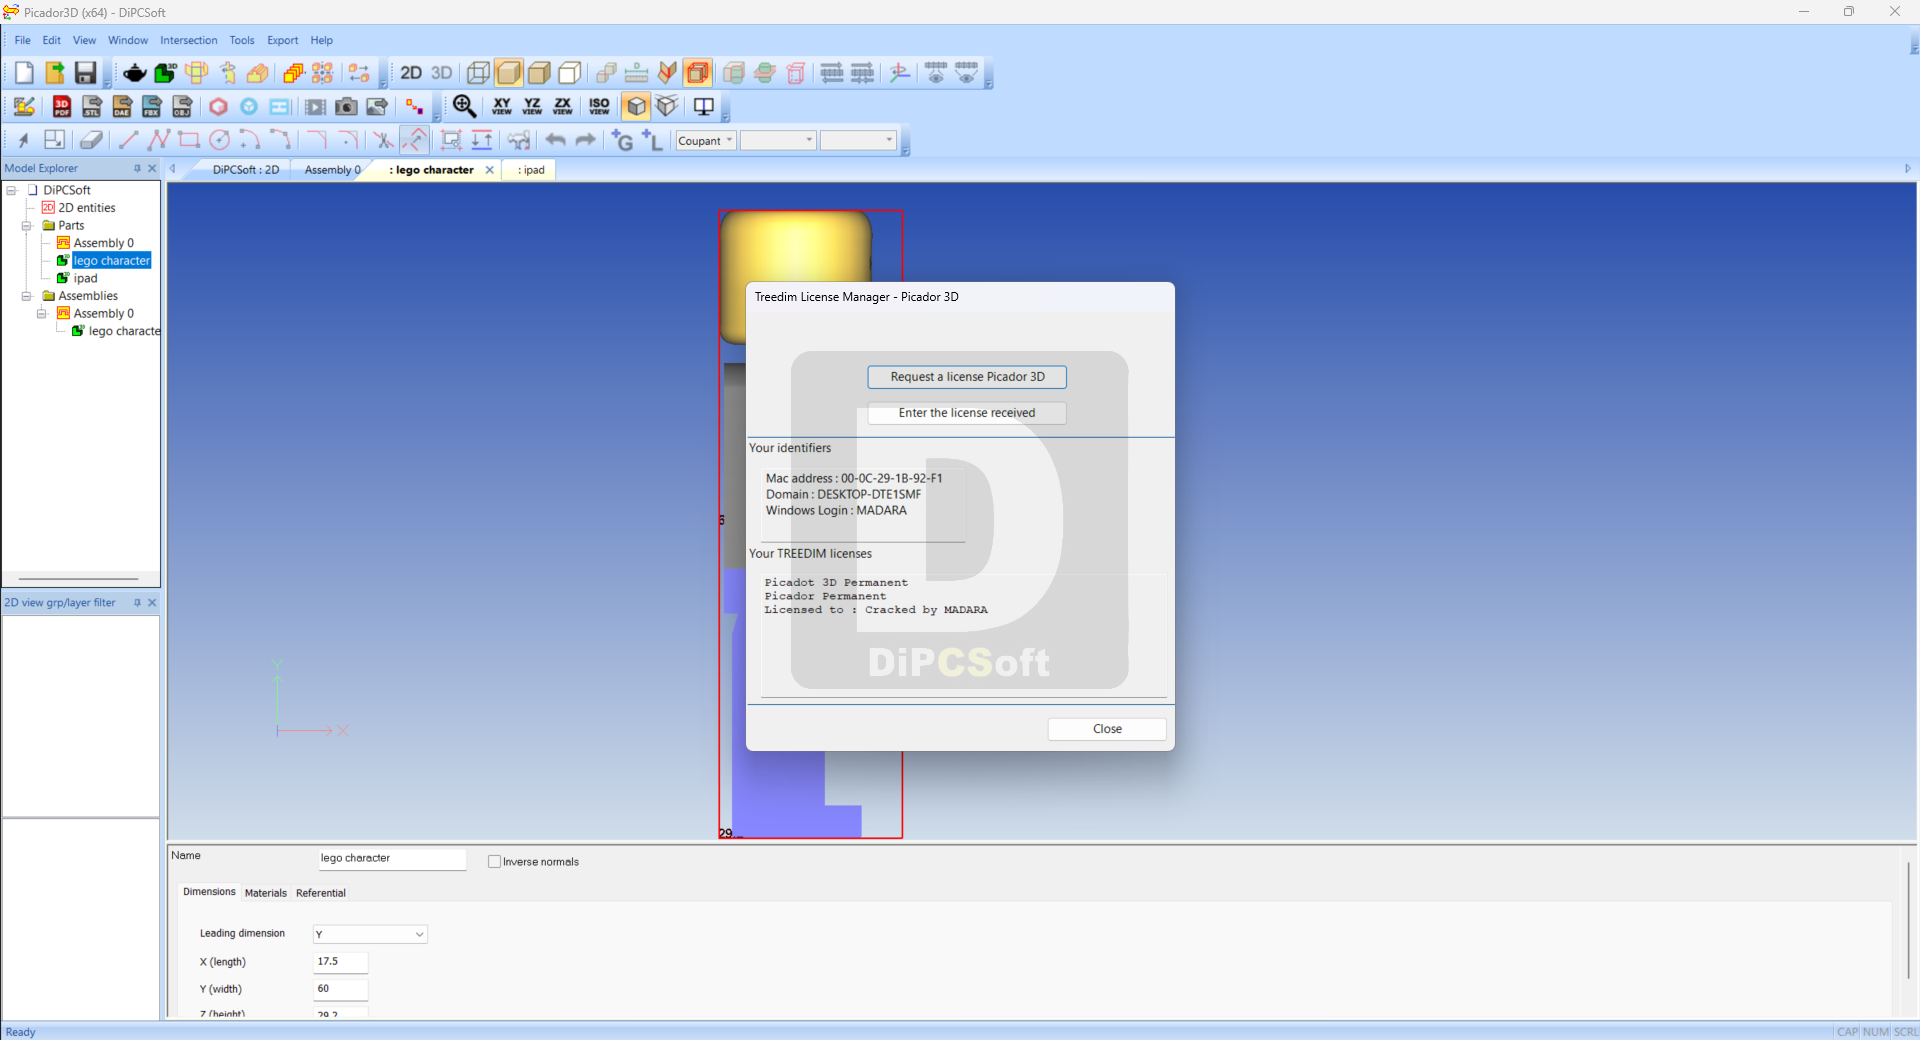Open the Intersection menu
Screen dimensions: 1920x1040
189,40
